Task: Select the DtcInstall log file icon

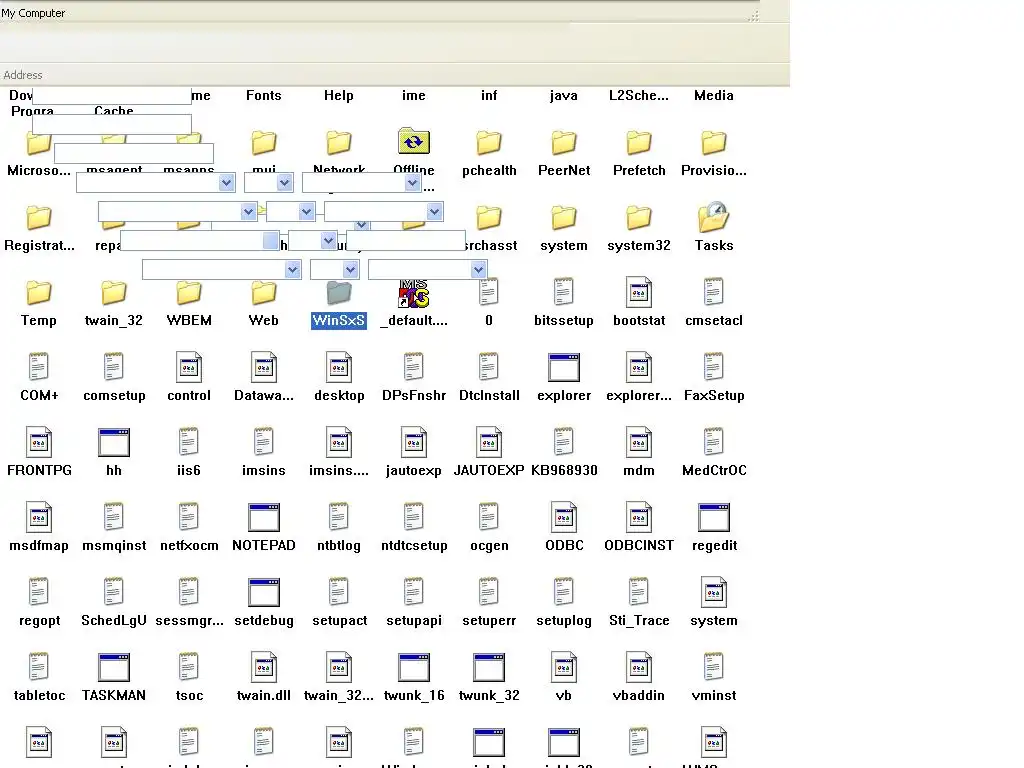Action: pos(488,366)
